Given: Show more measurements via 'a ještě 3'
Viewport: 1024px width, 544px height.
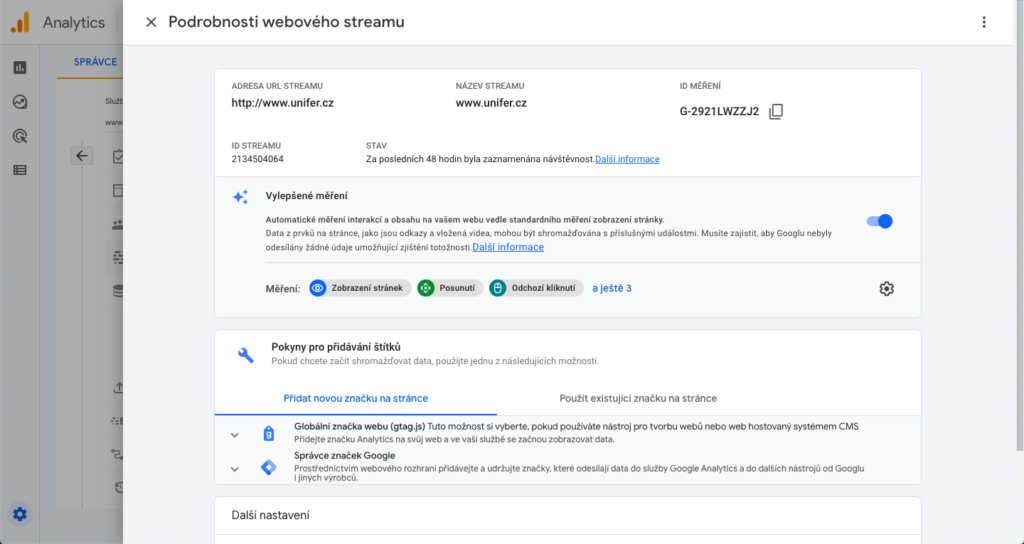Looking at the screenshot, I should pos(612,288).
